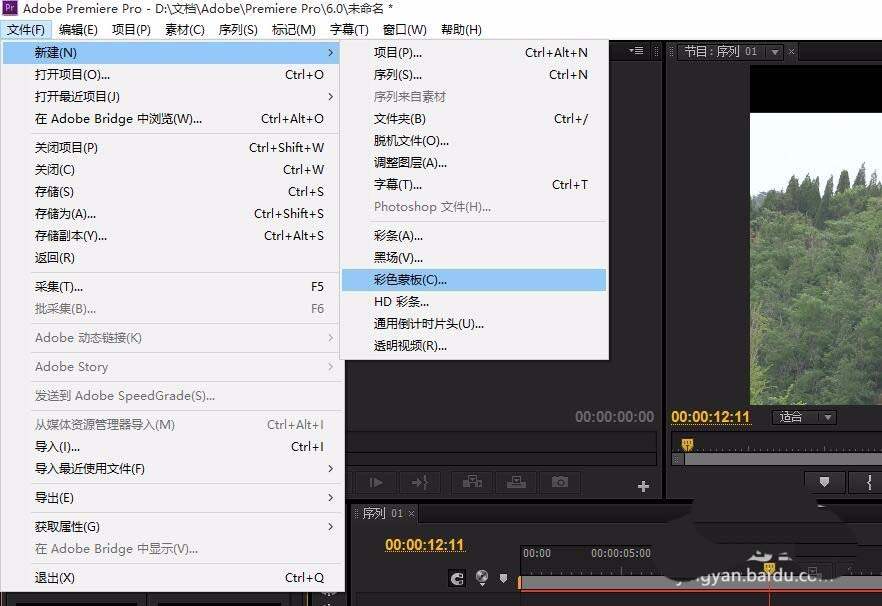Toggle the snap magnet icon in timeline
The image size is (882, 606).
tap(457, 578)
